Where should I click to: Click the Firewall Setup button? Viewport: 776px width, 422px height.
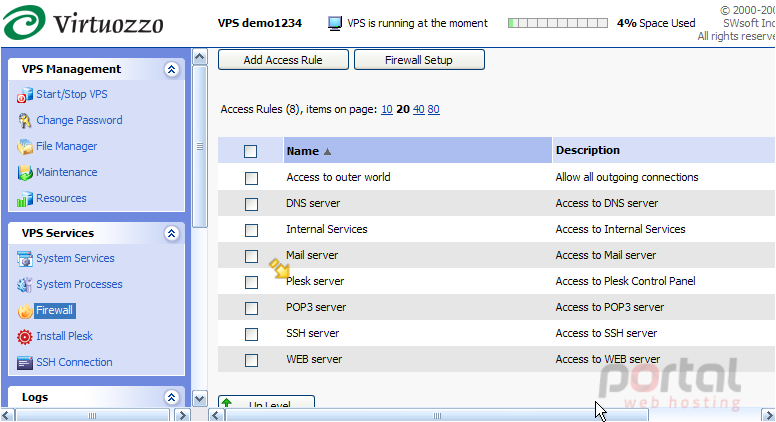tap(419, 60)
